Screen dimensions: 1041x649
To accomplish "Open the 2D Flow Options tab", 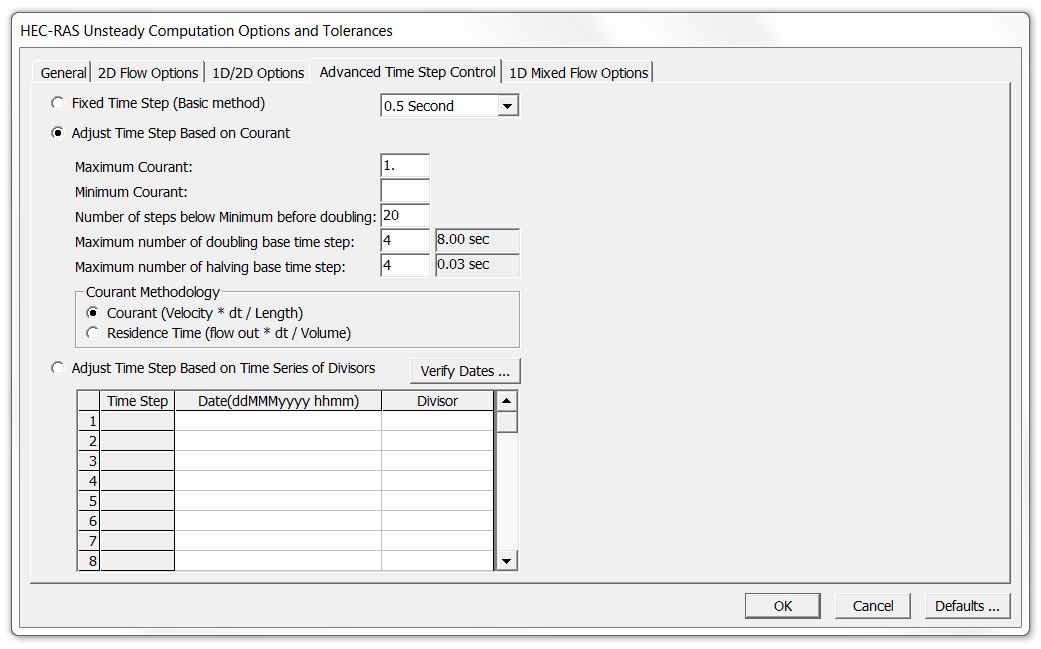I will click(x=147, y=72).
